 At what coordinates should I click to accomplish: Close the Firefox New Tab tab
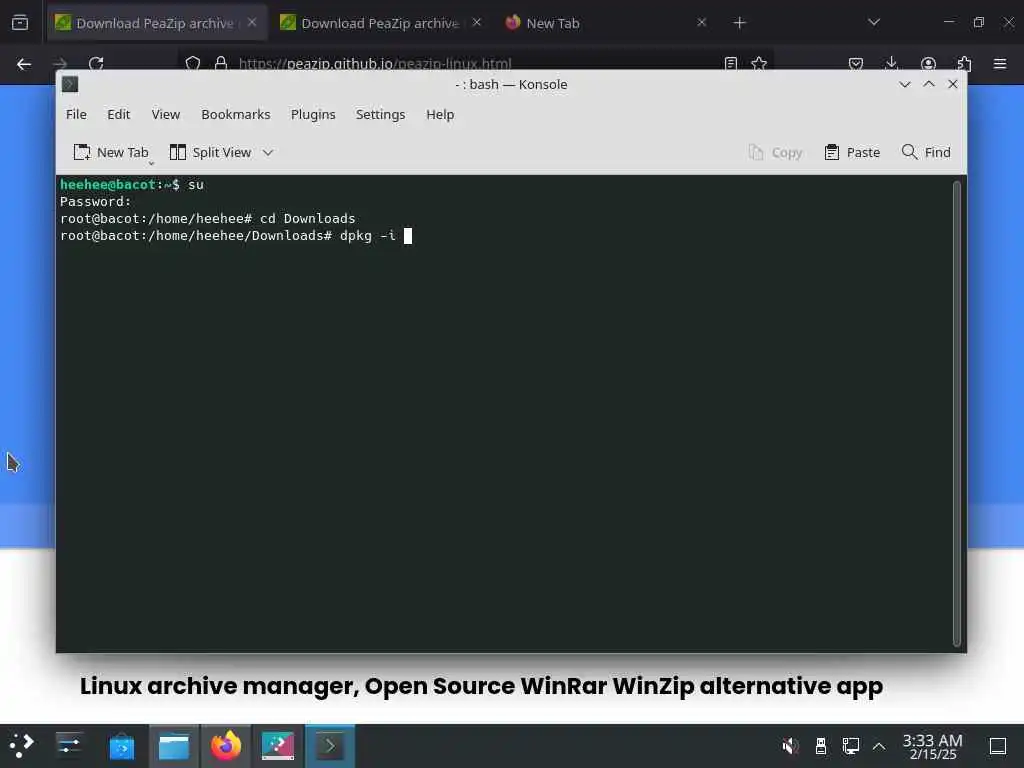[x=701, y=22]
